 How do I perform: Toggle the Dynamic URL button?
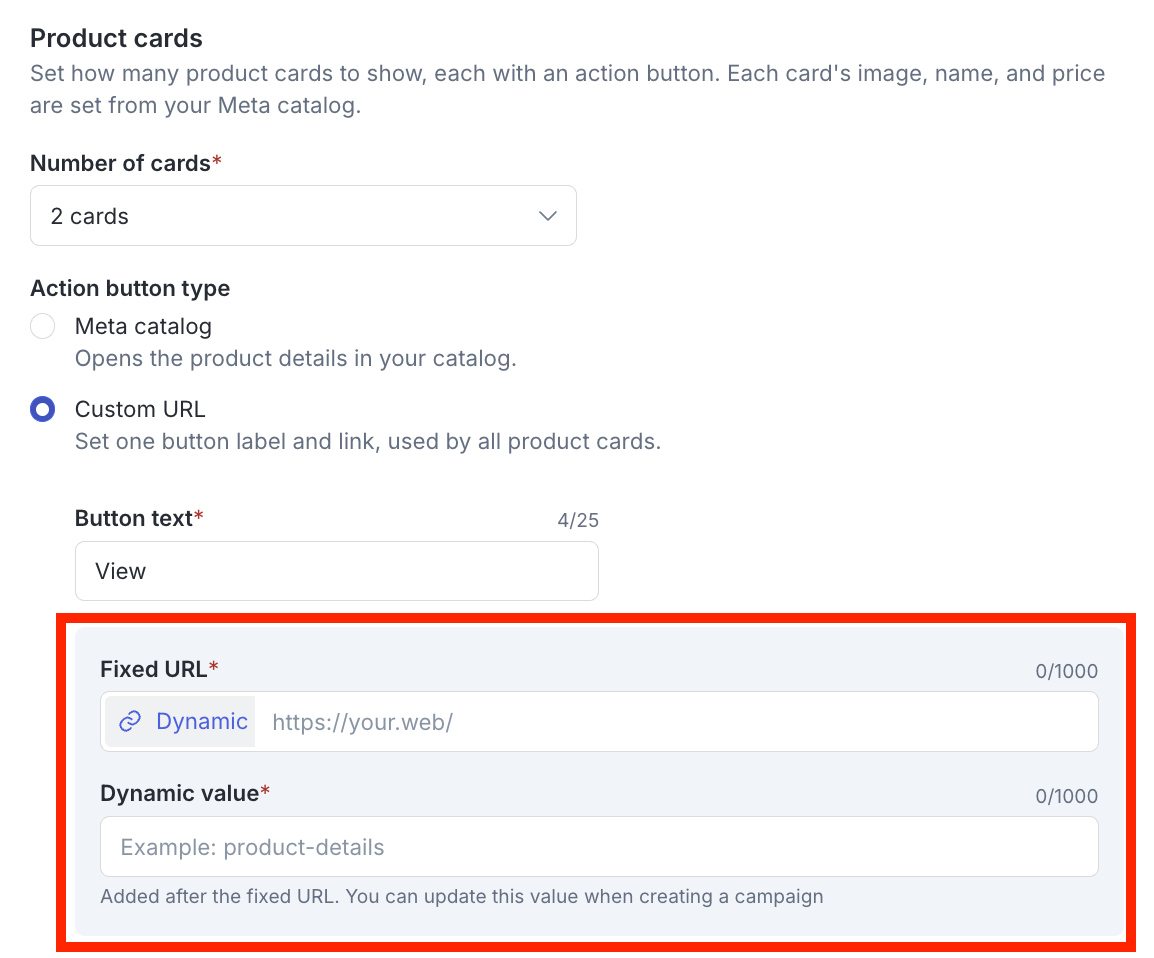pos(181,721)
